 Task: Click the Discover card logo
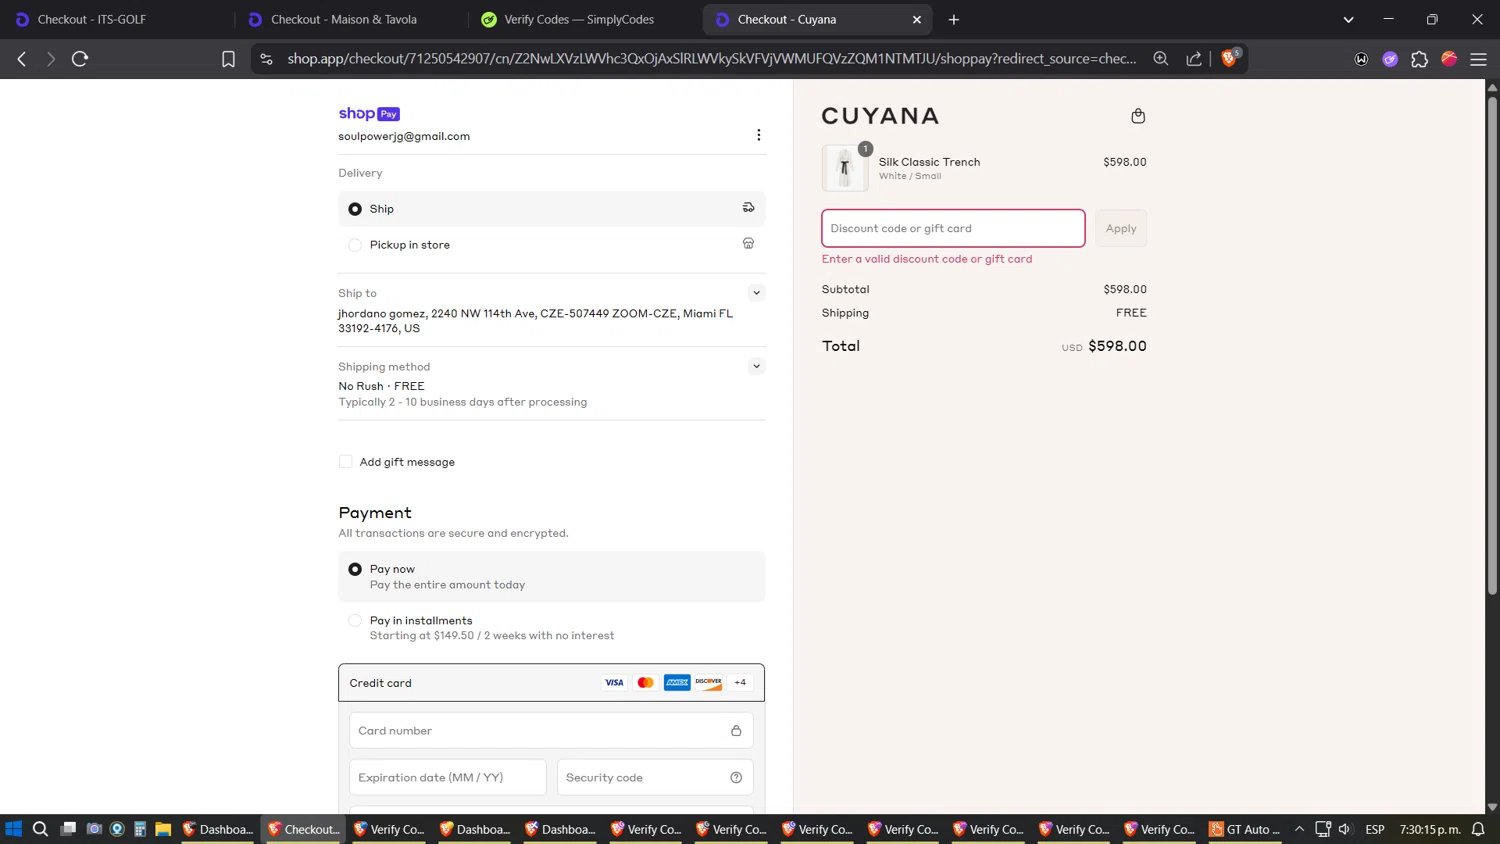[x=709, y=682]
